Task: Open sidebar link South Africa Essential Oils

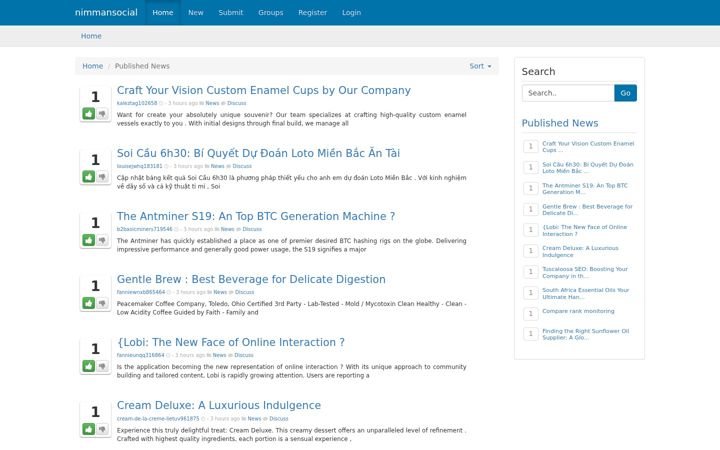Action: [586, 293]
